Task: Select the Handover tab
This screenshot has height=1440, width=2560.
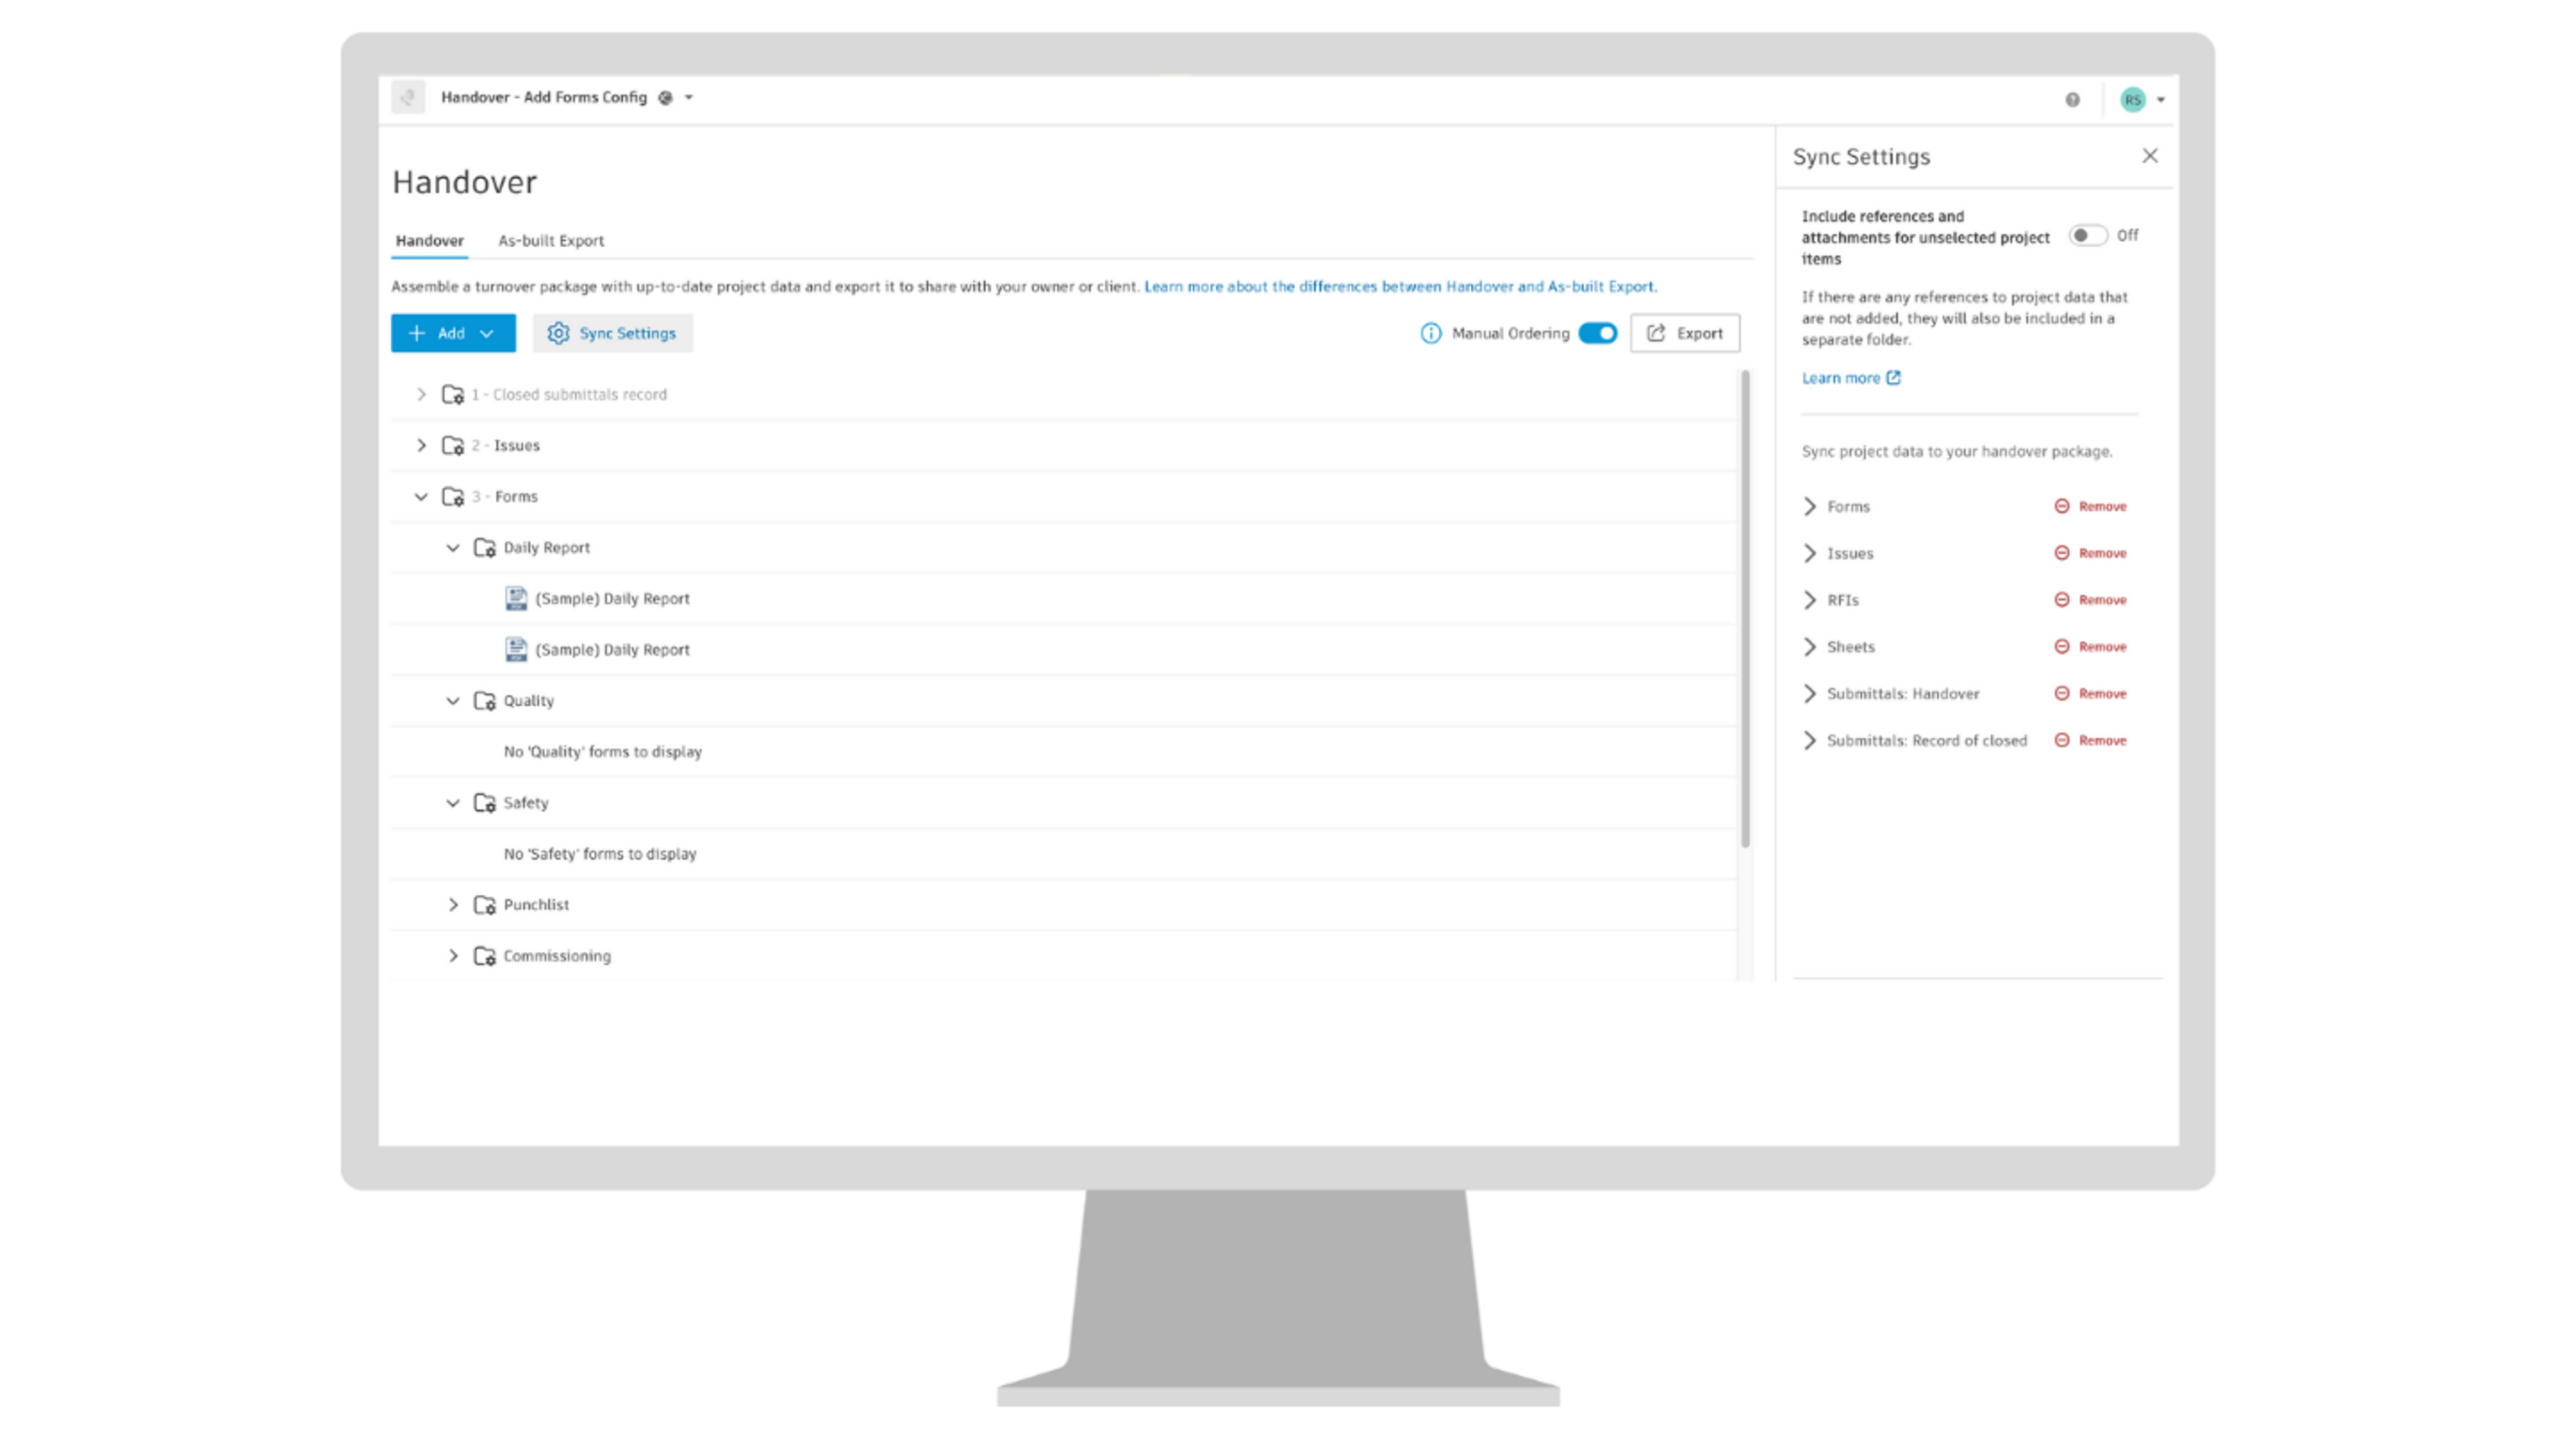Action: (x=429, y=240)
